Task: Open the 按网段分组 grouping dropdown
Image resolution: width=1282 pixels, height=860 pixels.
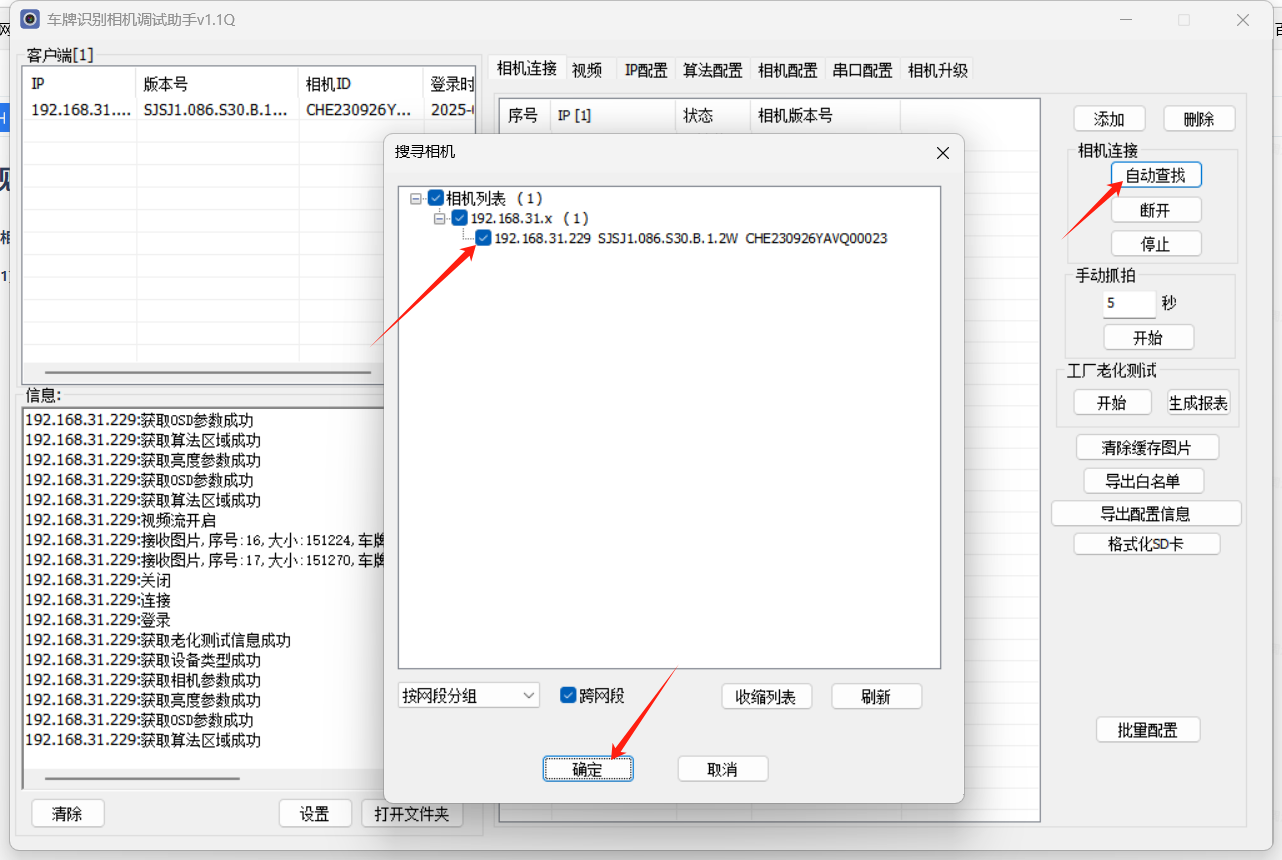Action: point(469,695)
